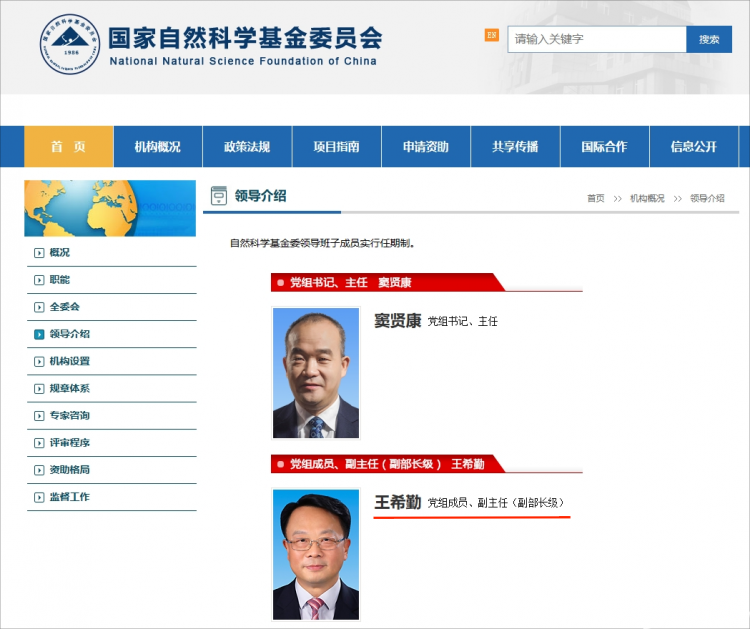This screenshot has height=629, width=750.
Task: Open the 职能 sidebar link
Action: click(59, 280)
